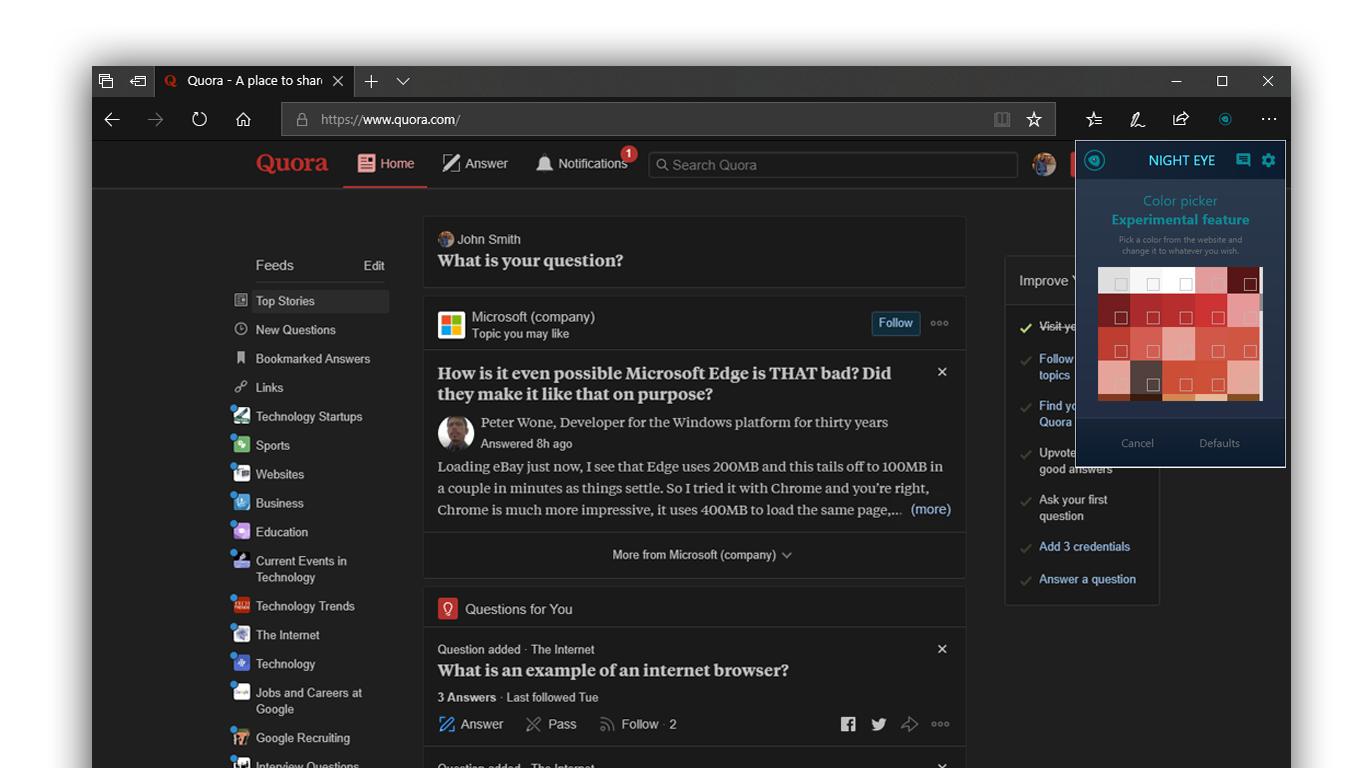Image resolution: width=1366 pixels, height=768 pixels.
Task: Dismiss the internet browser question
Action: [x=942, y=649]
